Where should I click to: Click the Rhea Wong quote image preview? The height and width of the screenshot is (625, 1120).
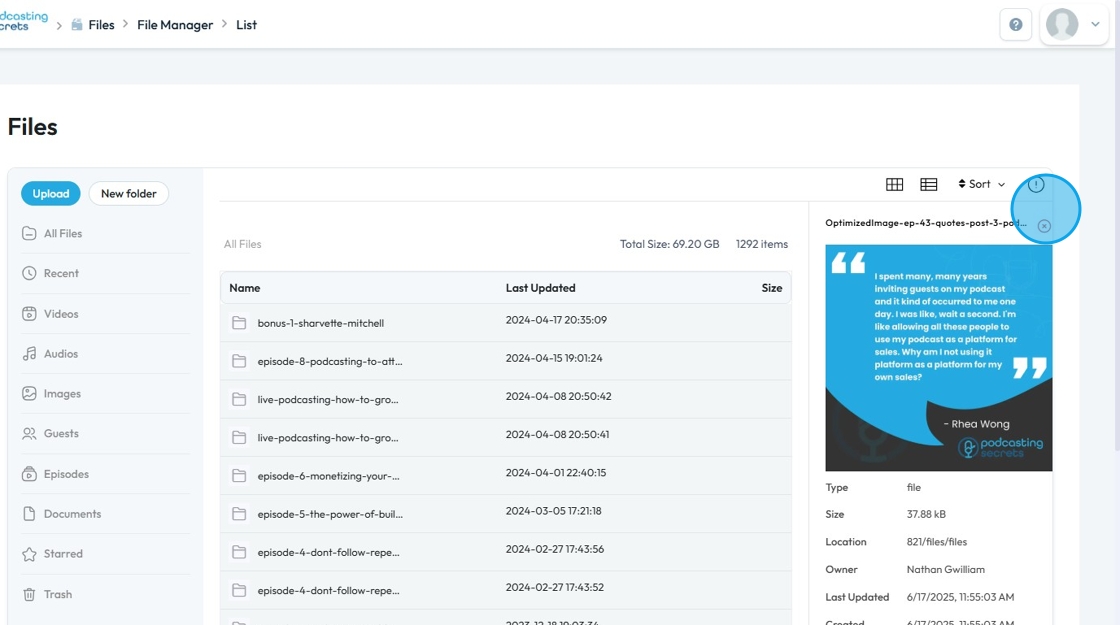939,358
